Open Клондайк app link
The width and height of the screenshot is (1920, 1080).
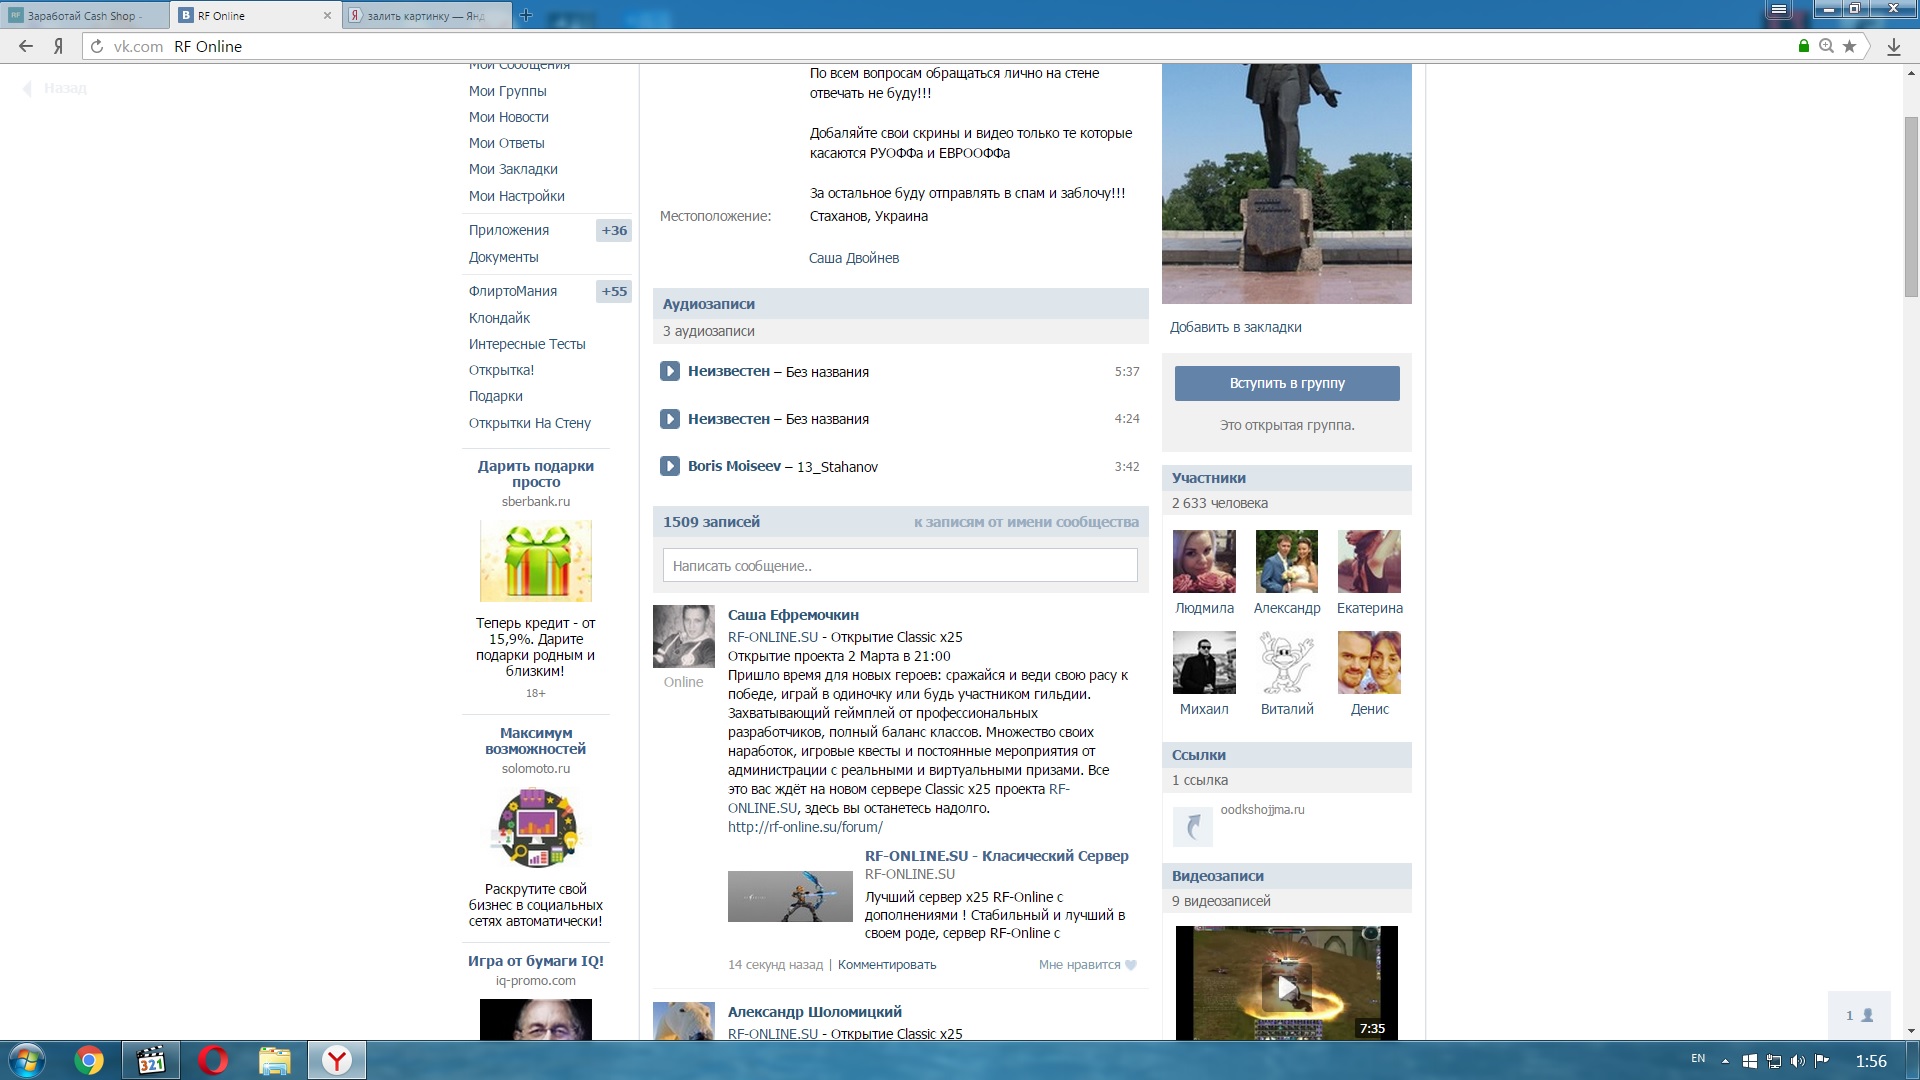[499, 318]
